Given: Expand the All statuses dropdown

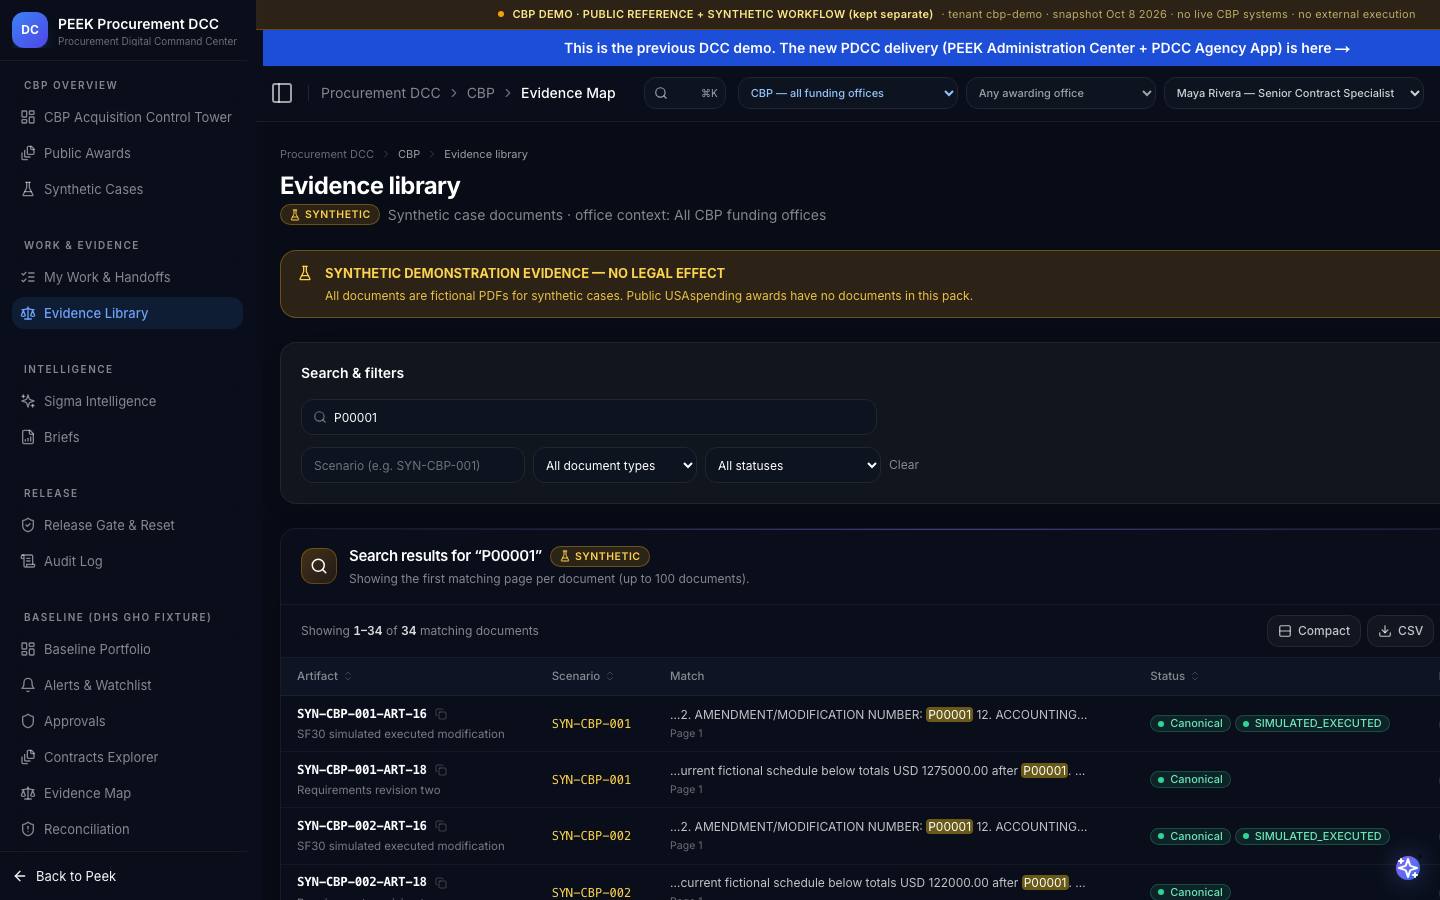Looking at the screenshot, I should pos(793,465).
